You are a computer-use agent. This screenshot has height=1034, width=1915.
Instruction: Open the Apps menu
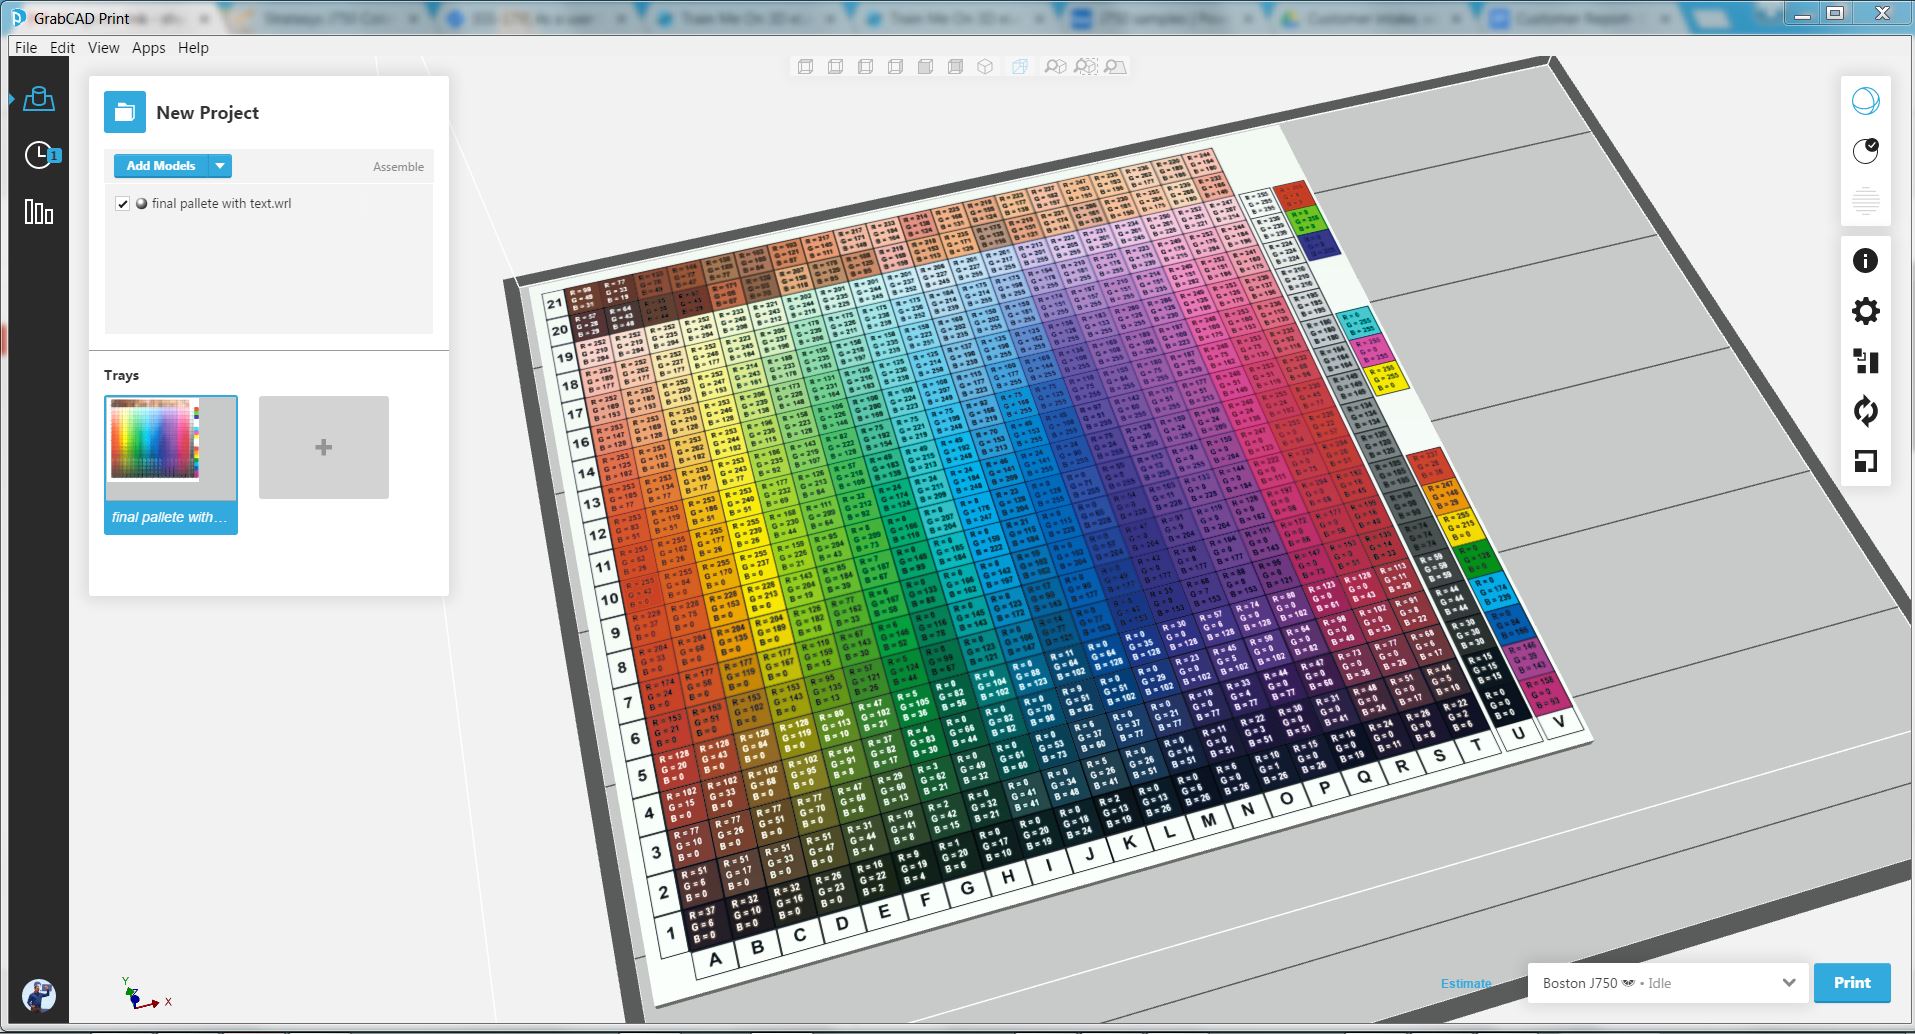[x=148, y=47]
